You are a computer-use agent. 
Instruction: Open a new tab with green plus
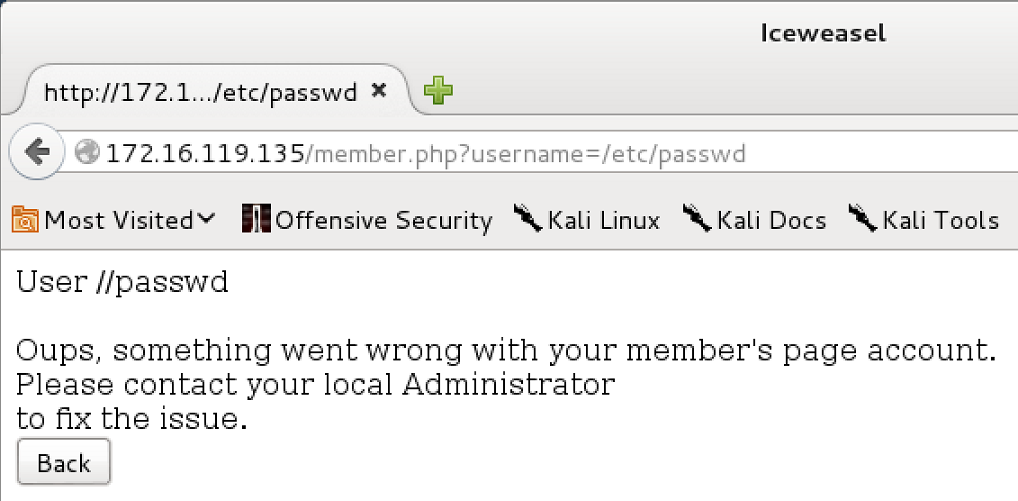coord(438,91)
